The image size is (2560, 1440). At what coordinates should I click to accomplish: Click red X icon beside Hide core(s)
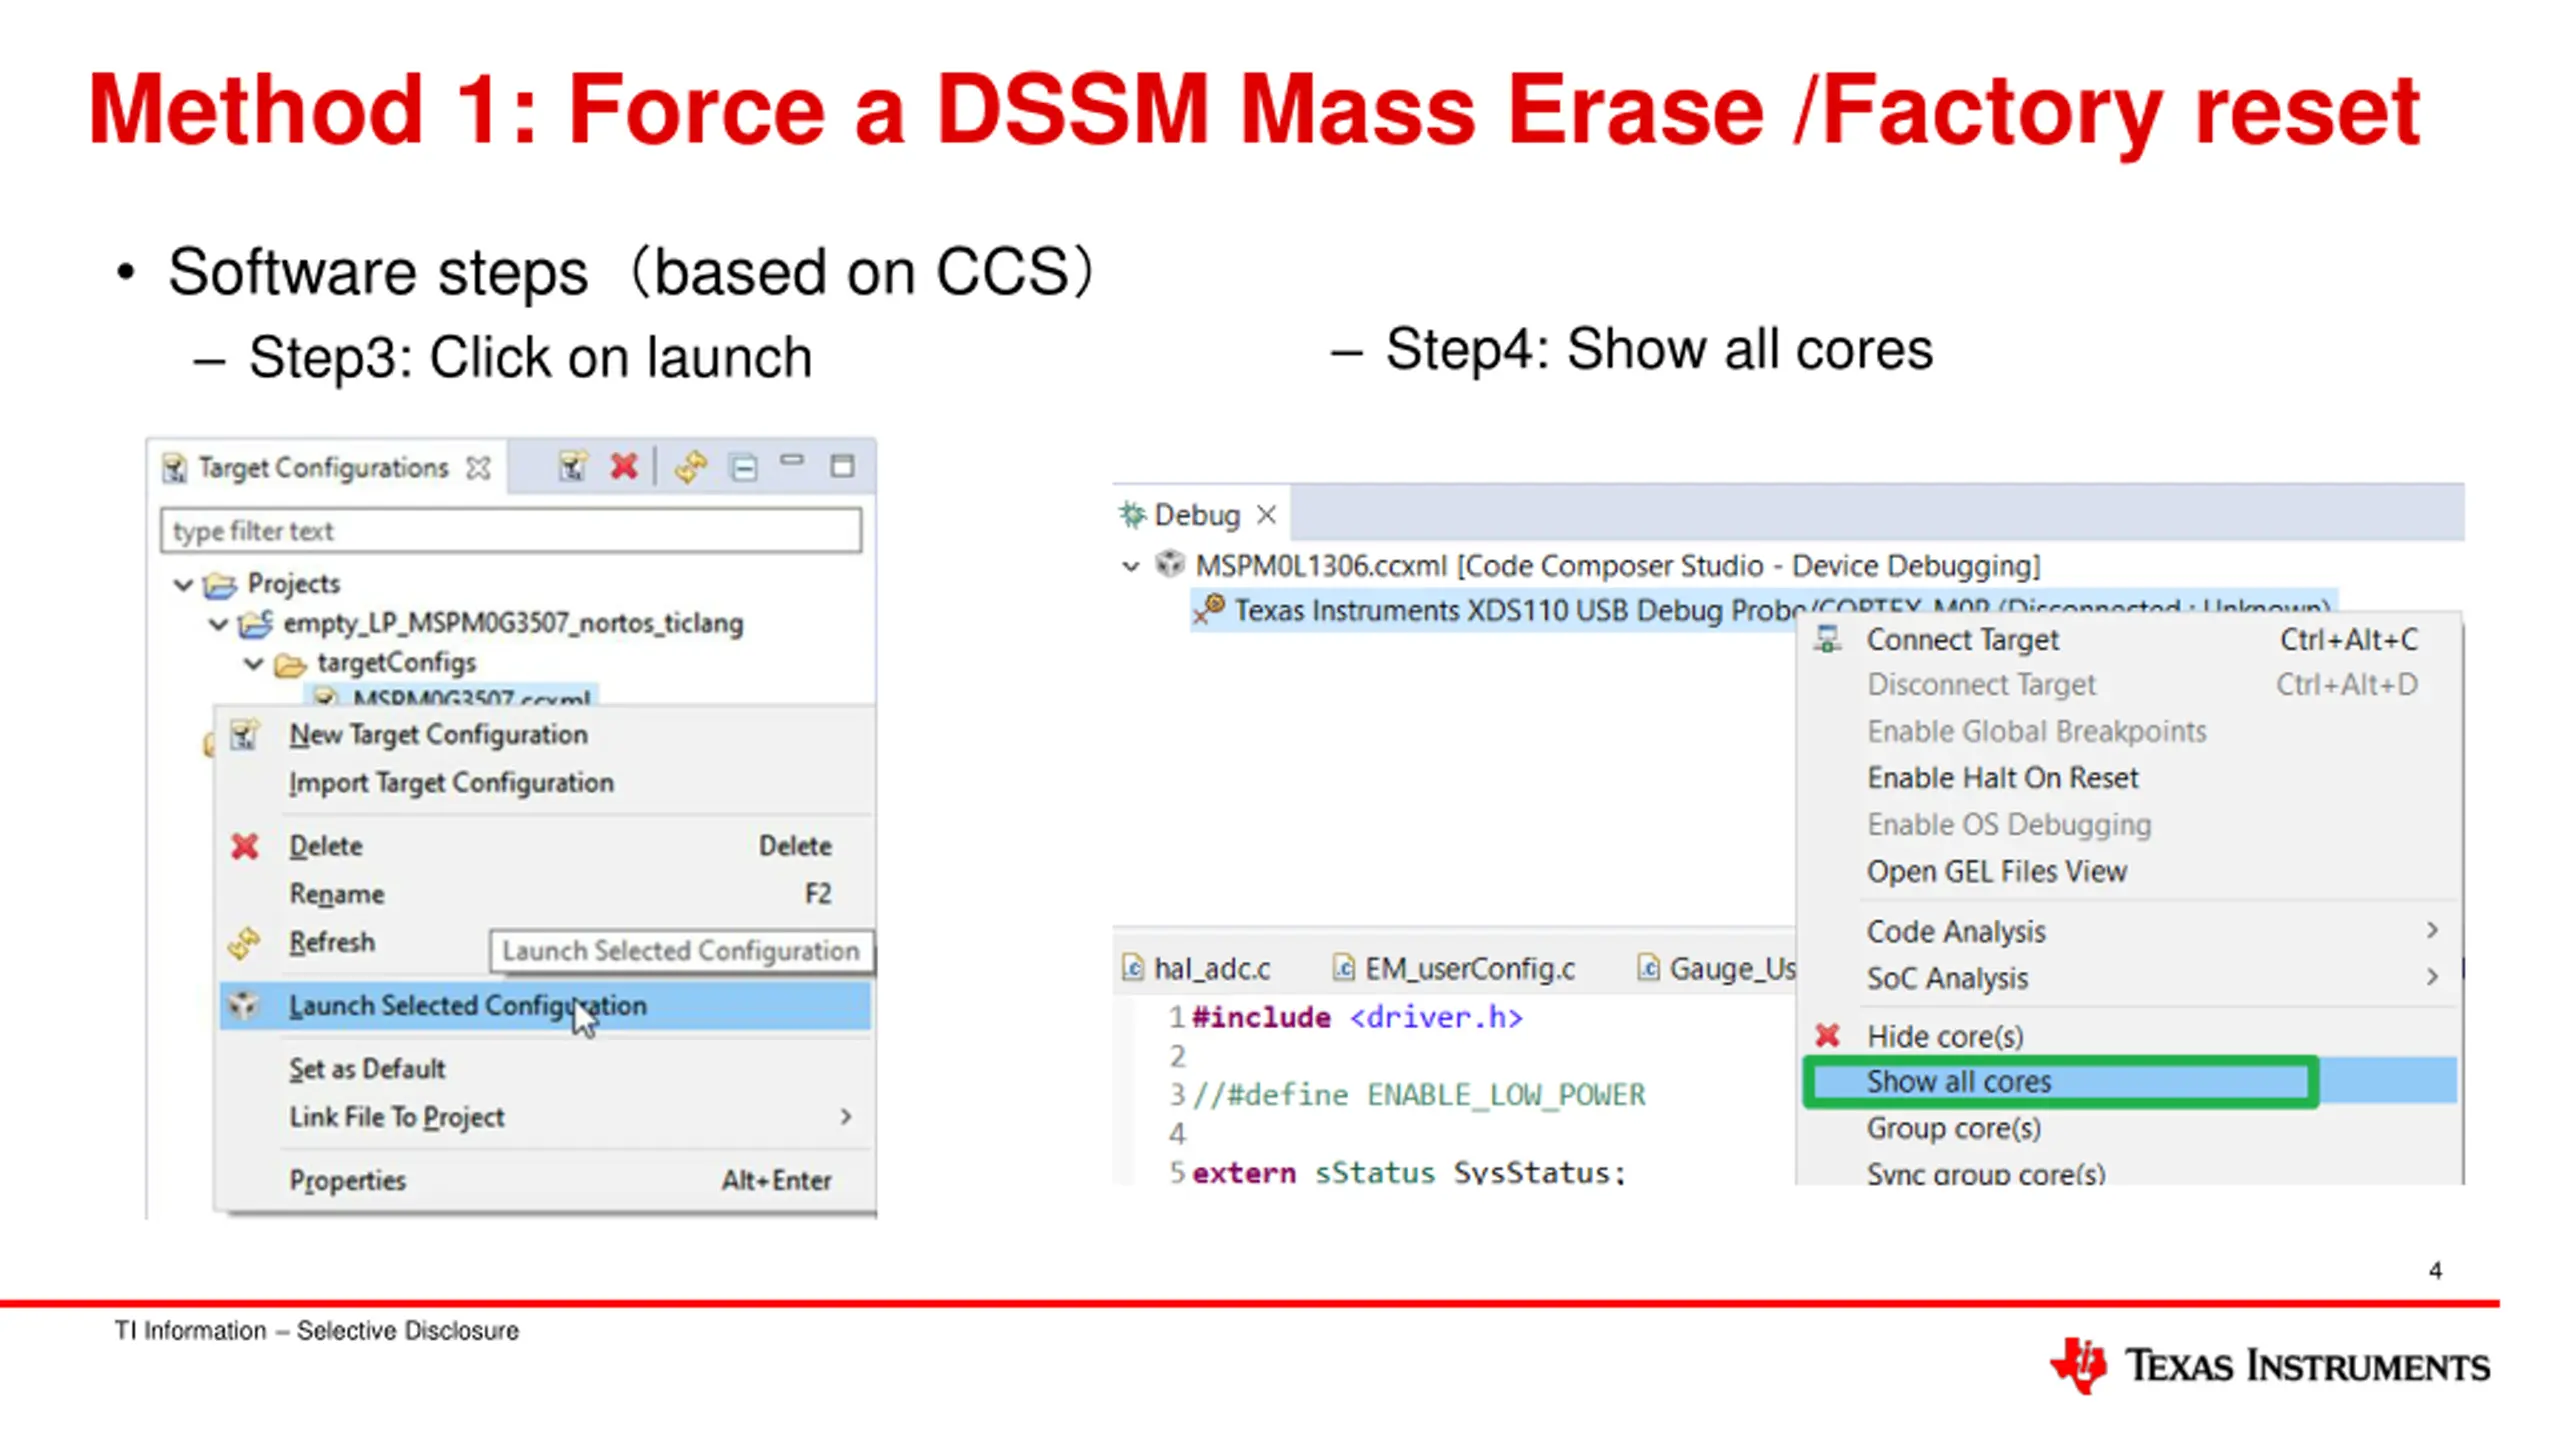[1828, 1035]
